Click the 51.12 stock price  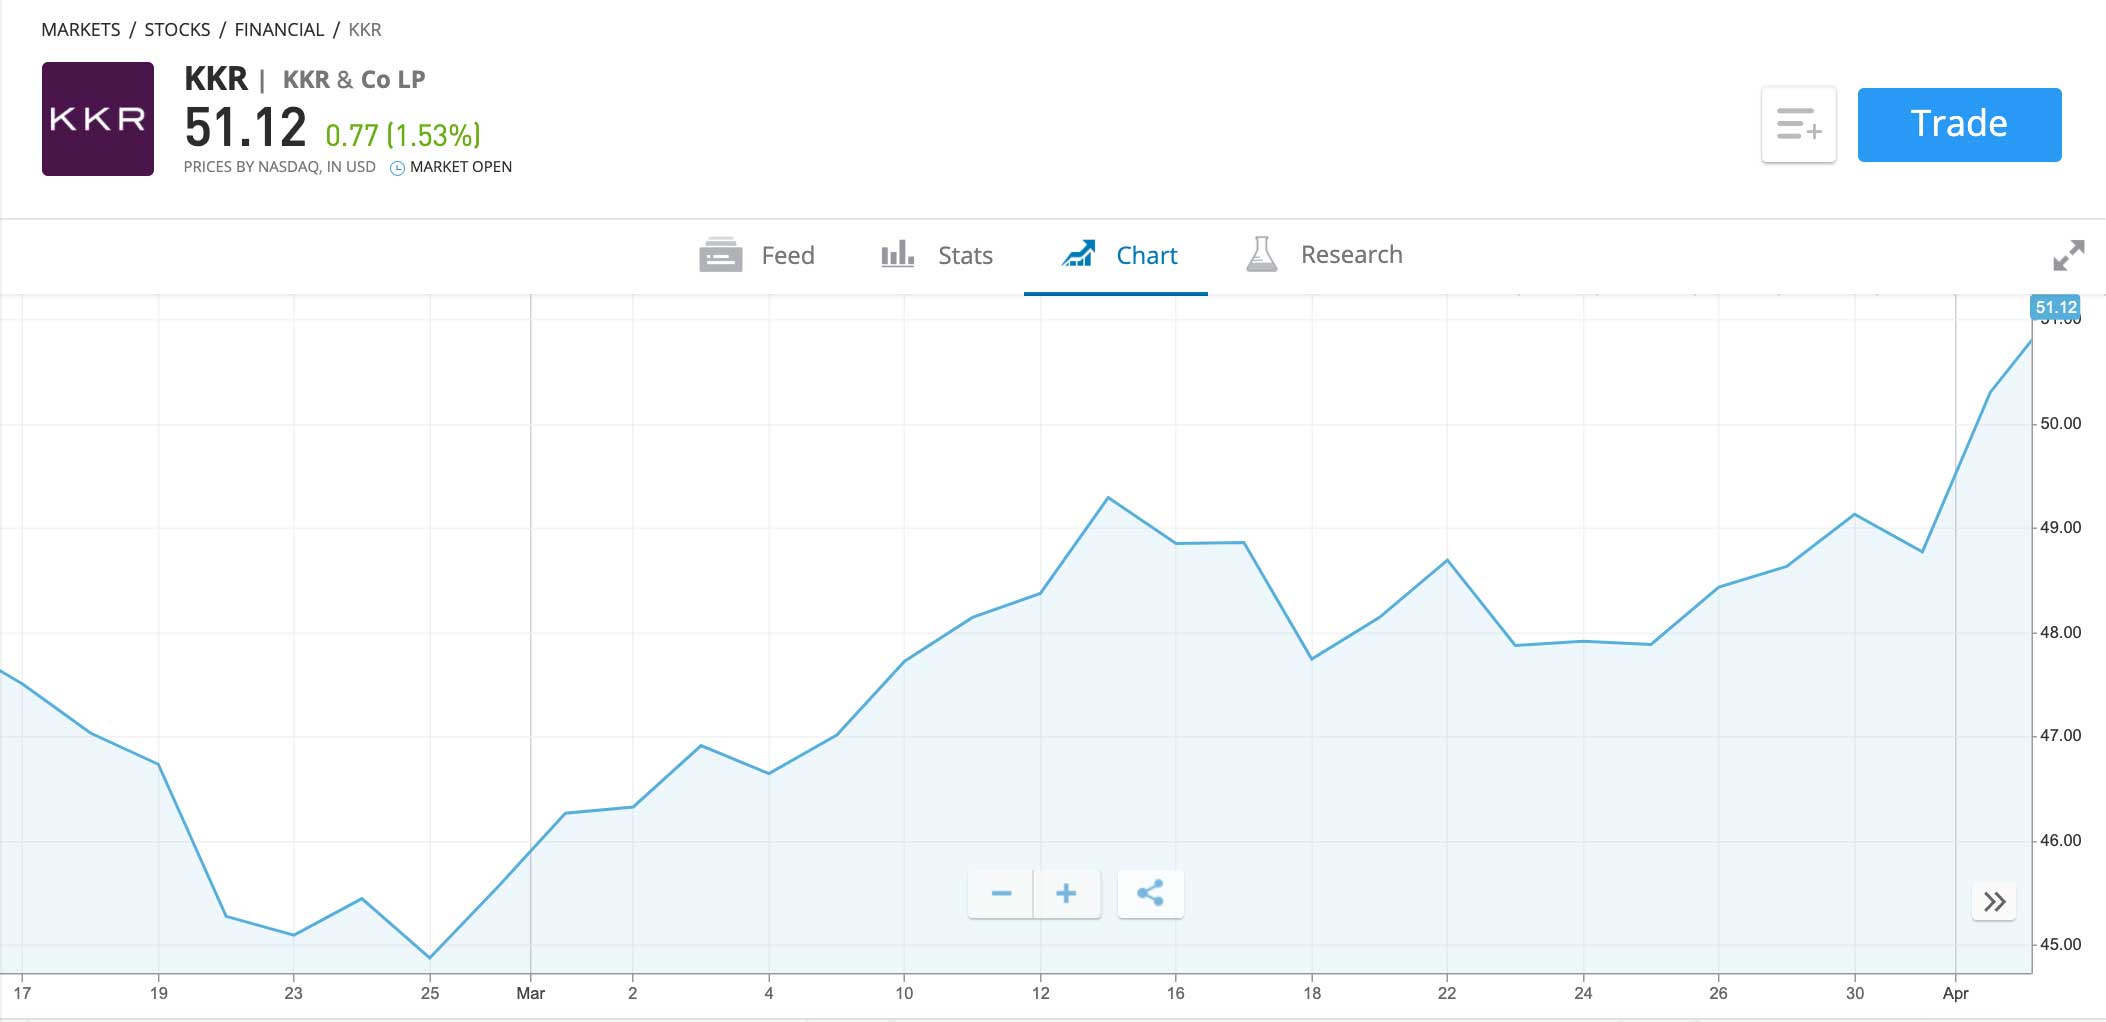[x=245, y=128]
